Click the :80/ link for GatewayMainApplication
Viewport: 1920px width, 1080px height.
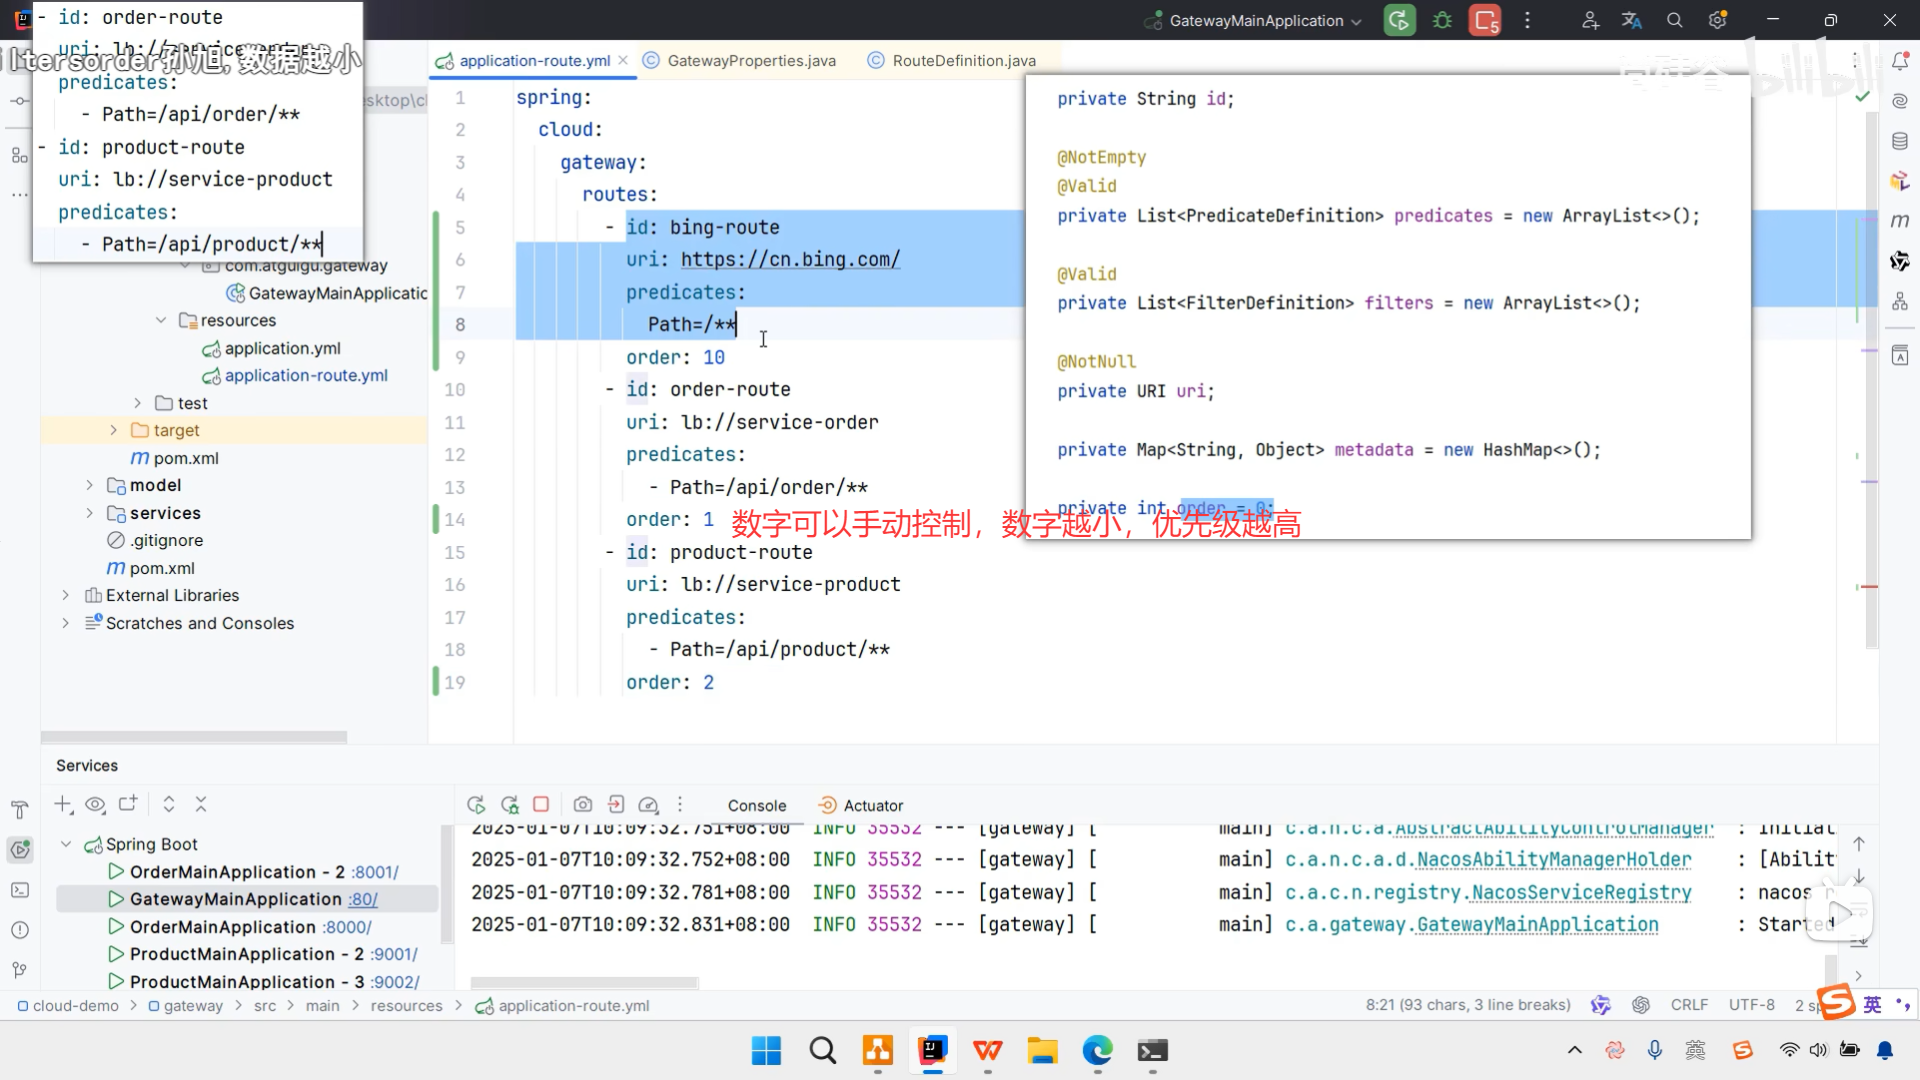[x=363, y=899]
